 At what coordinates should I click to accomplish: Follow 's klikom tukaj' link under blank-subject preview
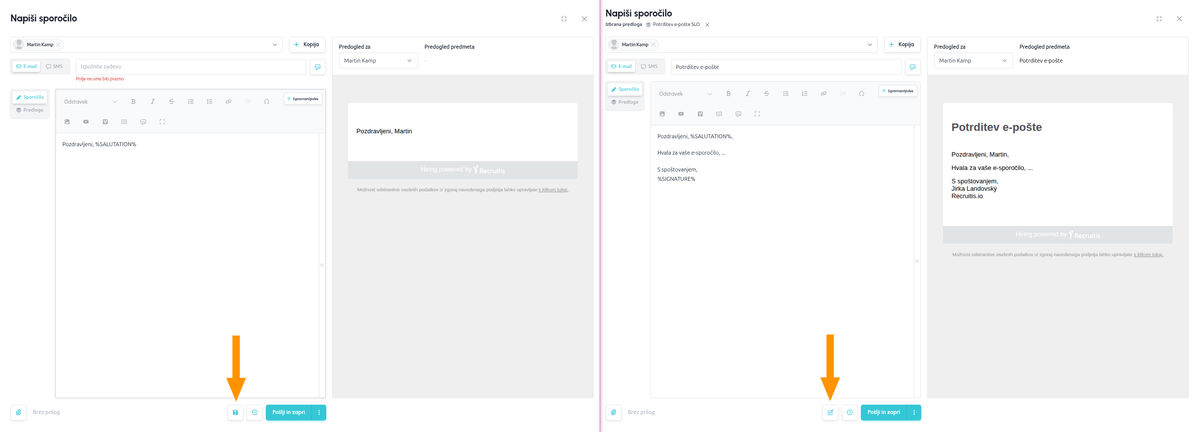[553, 189]
